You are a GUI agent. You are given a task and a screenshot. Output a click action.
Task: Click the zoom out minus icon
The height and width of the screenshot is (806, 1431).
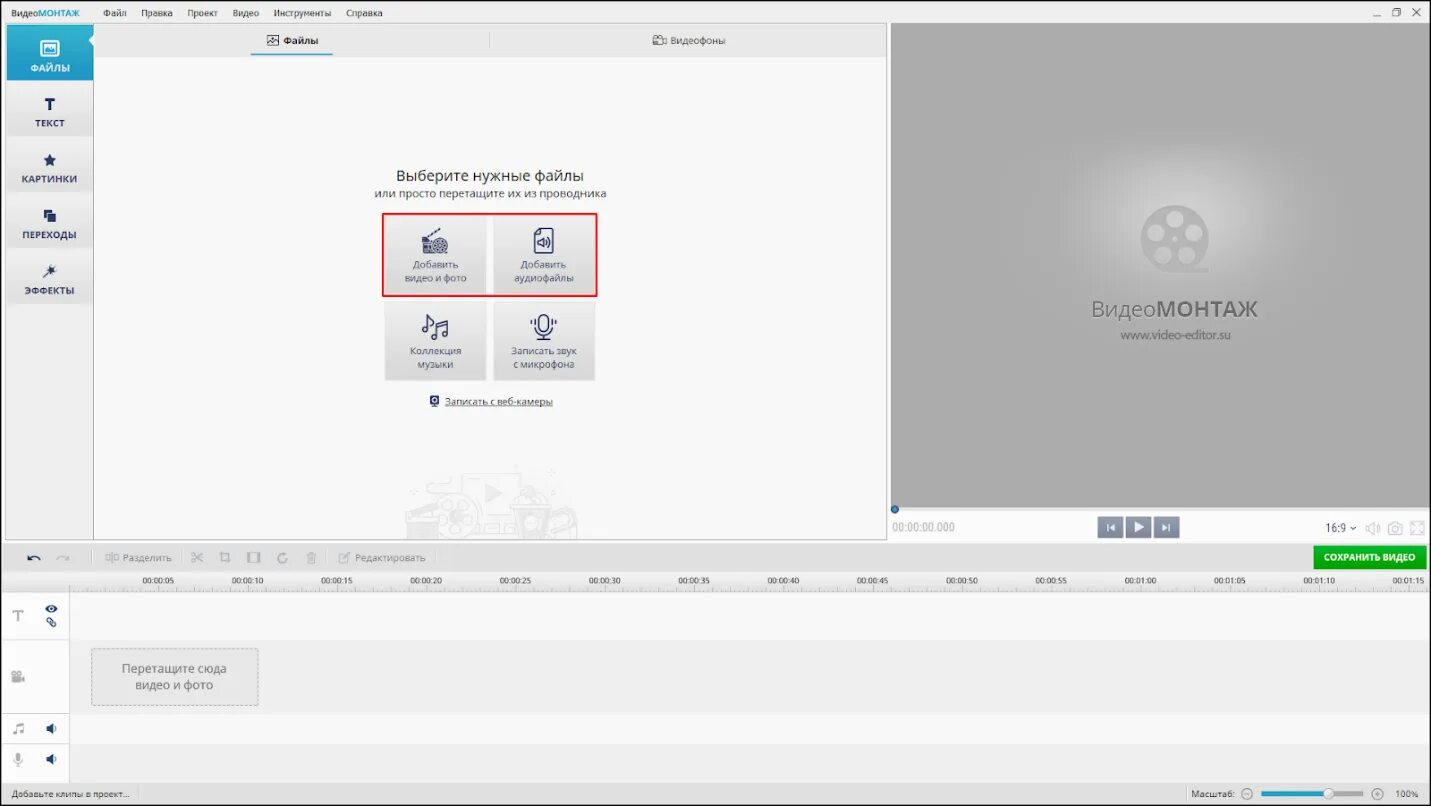tap(1246, 794)
